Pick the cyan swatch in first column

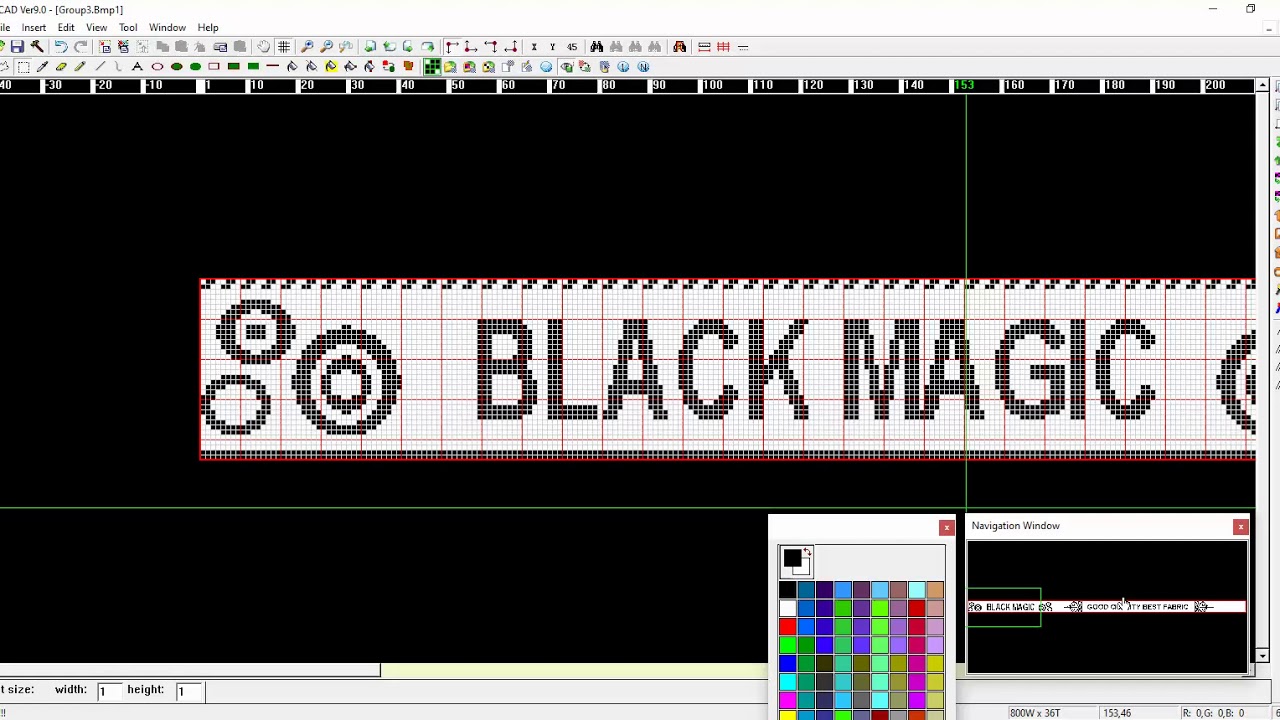pyautogui.click(x=787, y=682)
